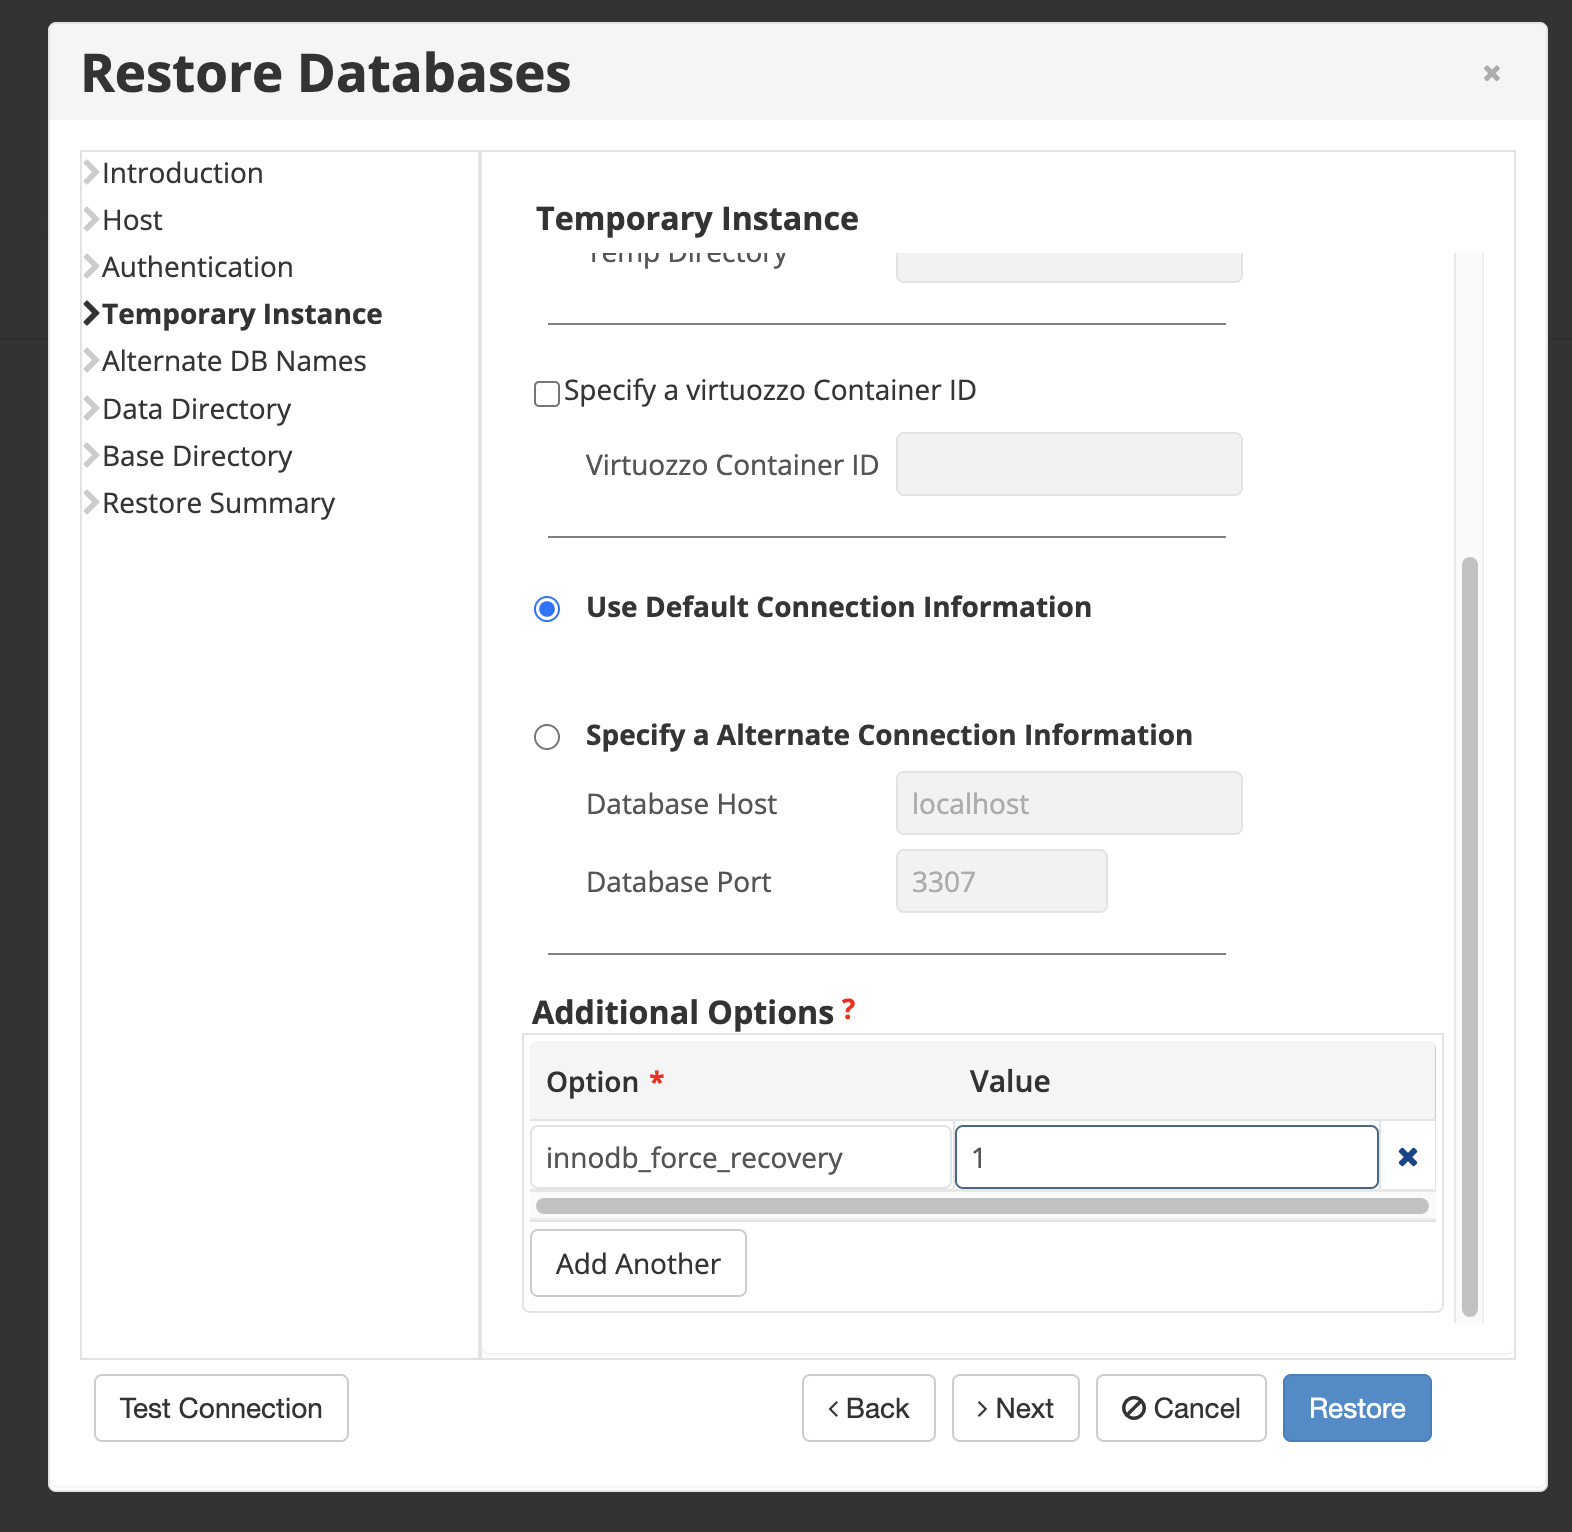
Task: Open the Host wizard step
Action: [132, 220]
